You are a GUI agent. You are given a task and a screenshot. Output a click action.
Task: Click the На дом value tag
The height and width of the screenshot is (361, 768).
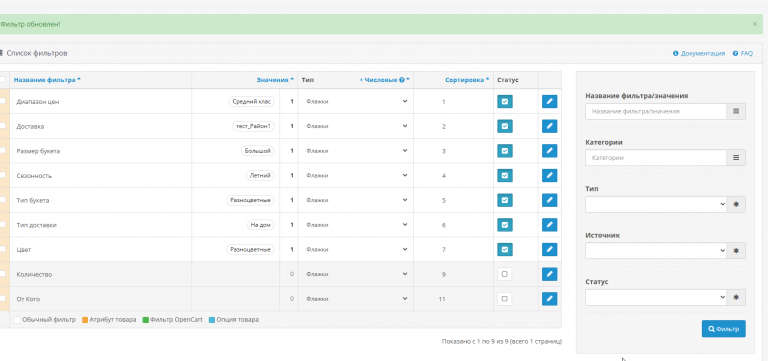click(260, 225)
